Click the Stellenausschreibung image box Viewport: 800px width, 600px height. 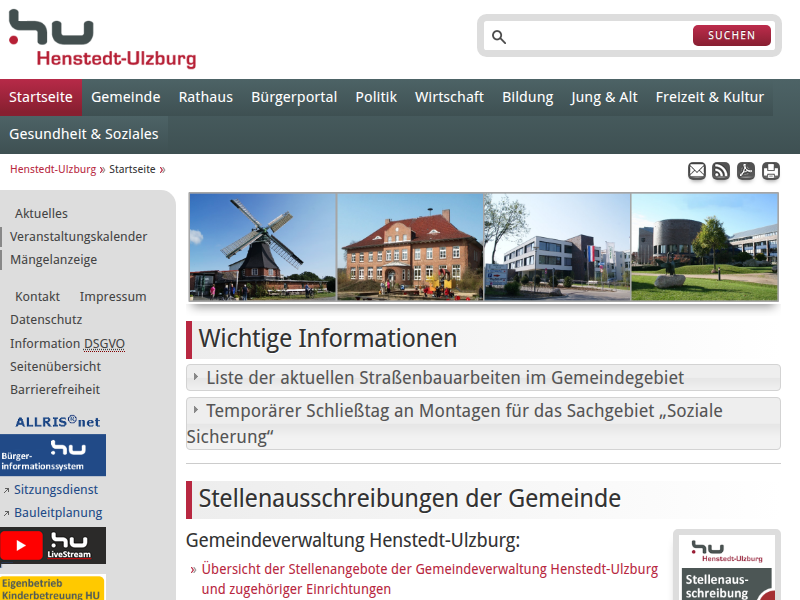pos(727,567)
